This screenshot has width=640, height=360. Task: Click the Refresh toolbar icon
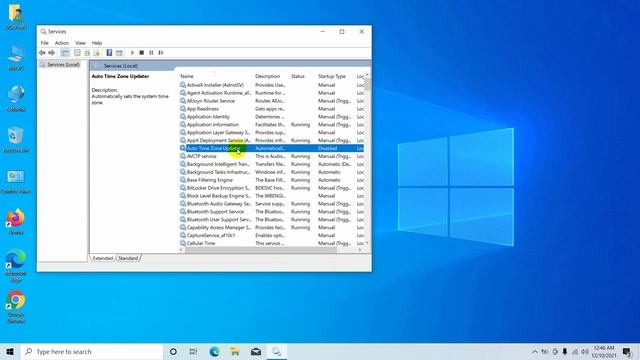tap(87, 53)
